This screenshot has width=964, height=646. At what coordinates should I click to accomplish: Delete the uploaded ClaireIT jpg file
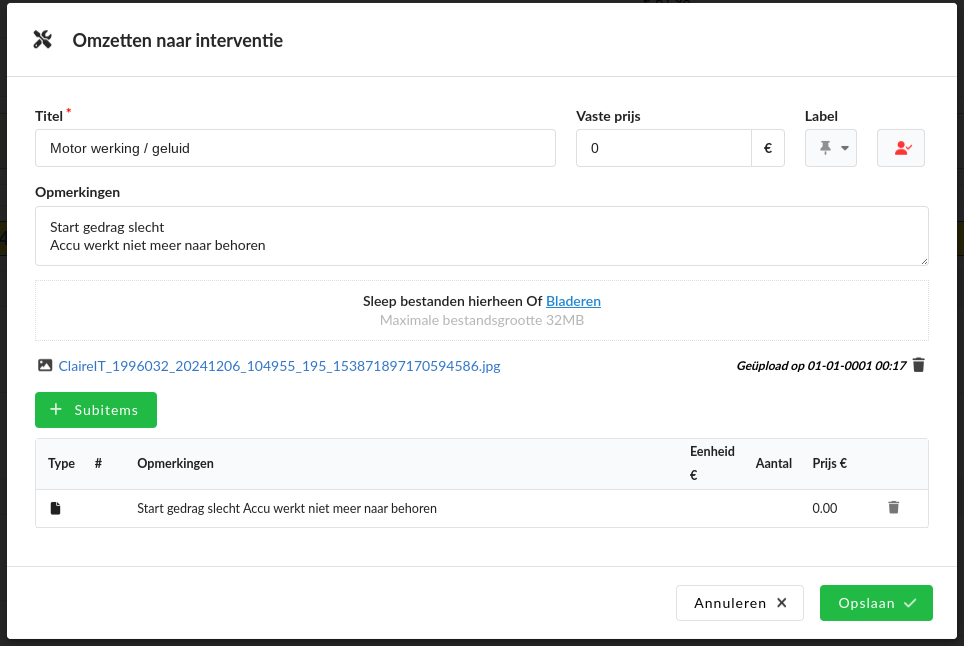(x=919, y=366)
